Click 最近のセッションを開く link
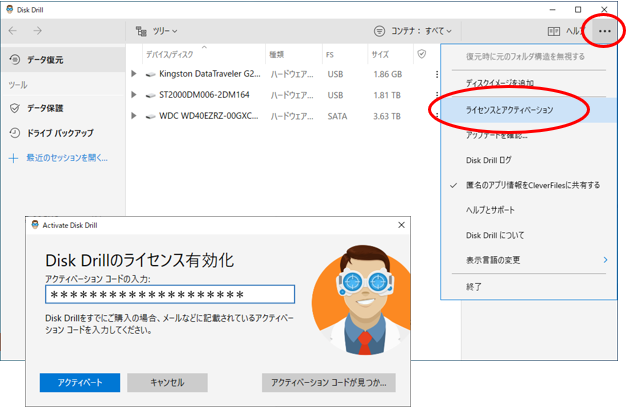Image resolution: width=628 pixels, height=408 pixels. click(67, 158)
